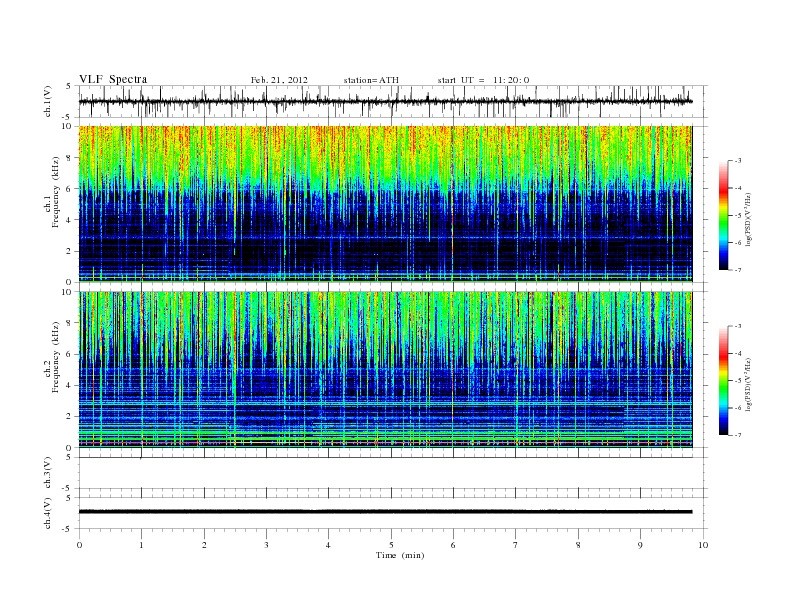
Task: Click inside the ch.2 spectrogram panel
Action: point(385,369)
